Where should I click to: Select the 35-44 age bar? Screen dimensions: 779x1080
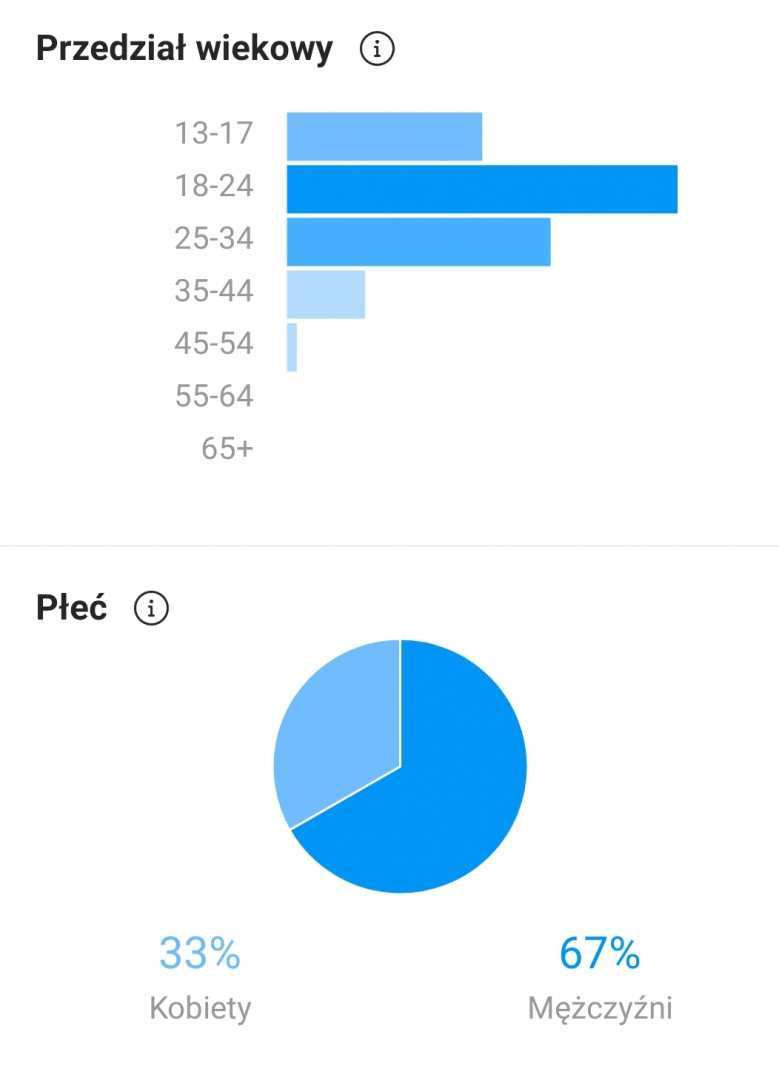tap(326, 294)
